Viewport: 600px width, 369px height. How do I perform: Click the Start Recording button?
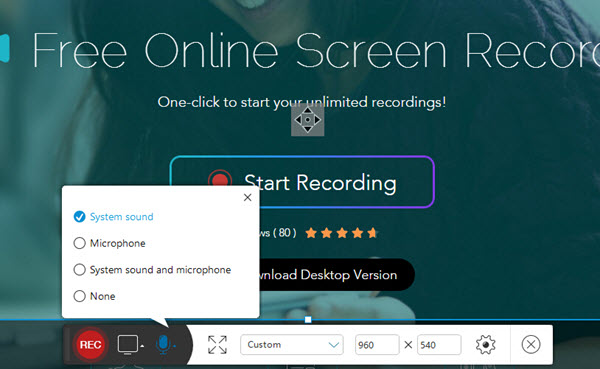(x=302, y=182)
